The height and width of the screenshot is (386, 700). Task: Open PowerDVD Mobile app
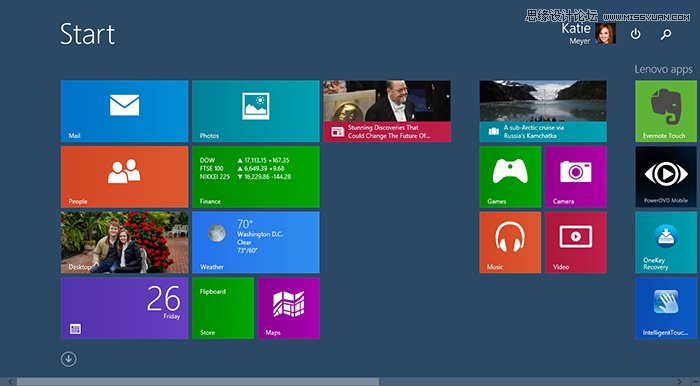click(666, 177)
